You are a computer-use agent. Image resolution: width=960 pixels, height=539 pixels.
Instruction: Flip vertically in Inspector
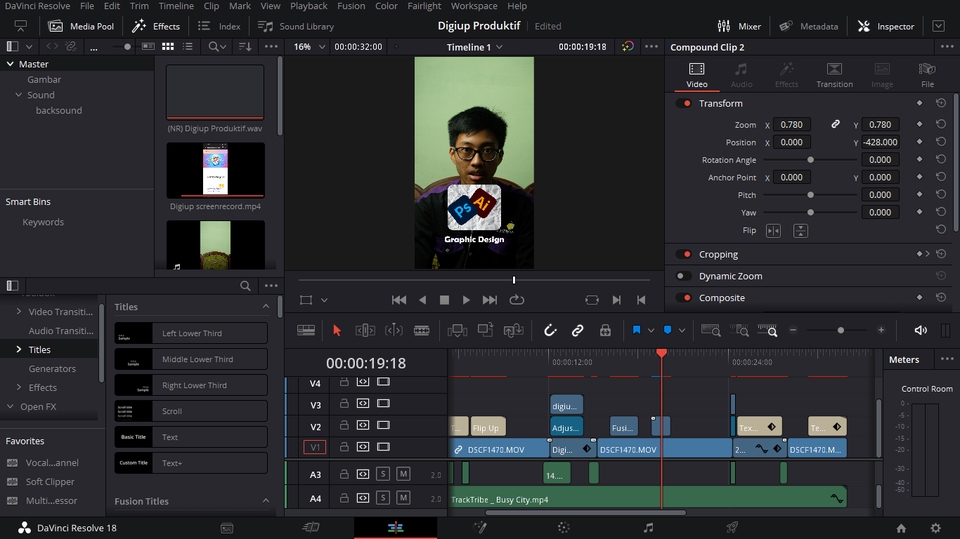click(x=800, y=230)
